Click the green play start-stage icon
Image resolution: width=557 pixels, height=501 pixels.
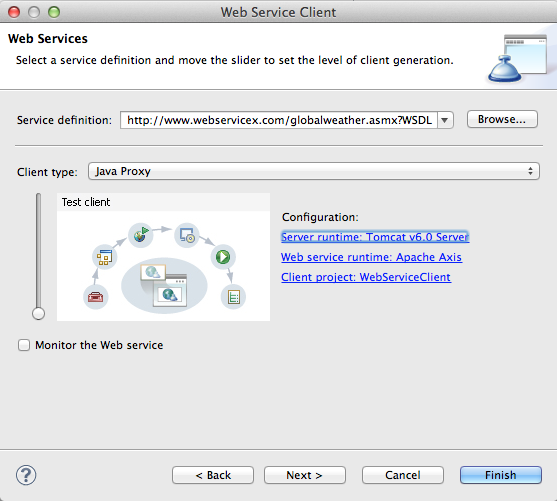(223, 257)
